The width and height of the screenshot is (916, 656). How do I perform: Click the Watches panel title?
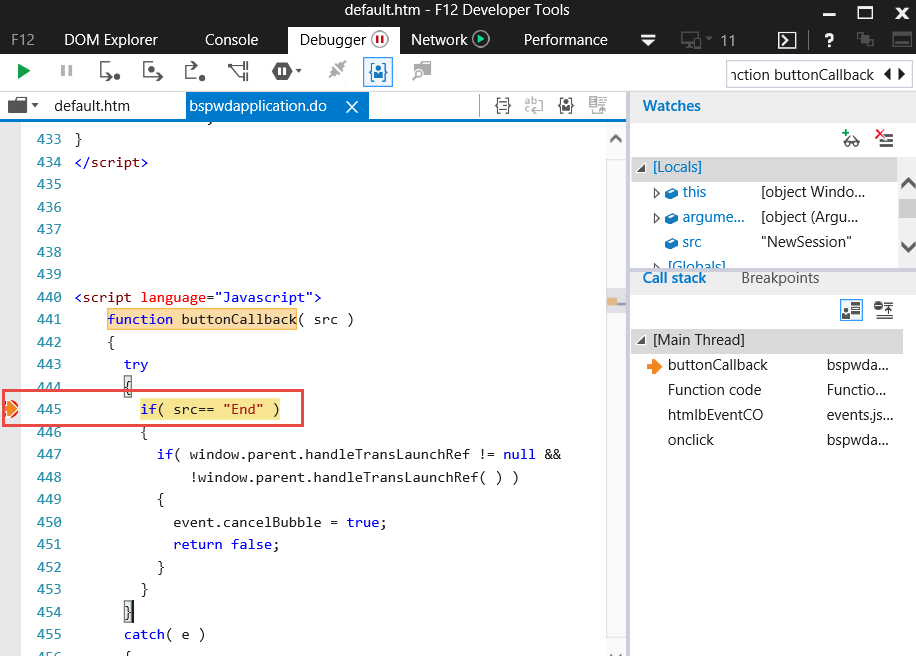pos(671,106)
